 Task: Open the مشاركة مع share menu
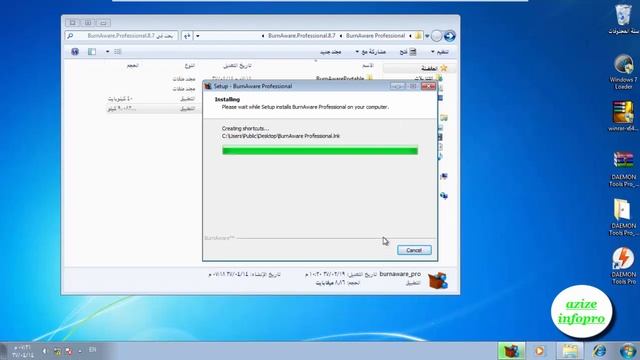click(x=371, y=52)
